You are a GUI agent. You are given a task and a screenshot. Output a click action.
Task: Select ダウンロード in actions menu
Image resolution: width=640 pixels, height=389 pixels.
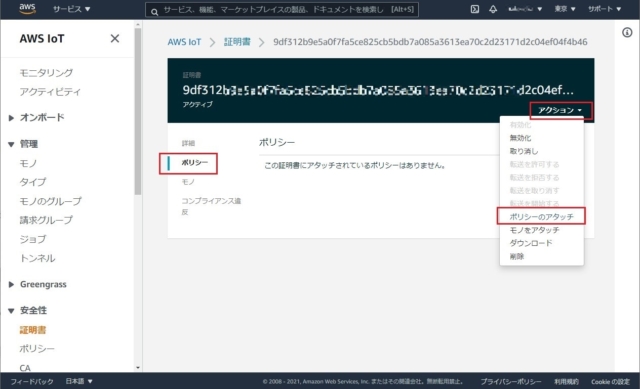click(x=531, y=243)
